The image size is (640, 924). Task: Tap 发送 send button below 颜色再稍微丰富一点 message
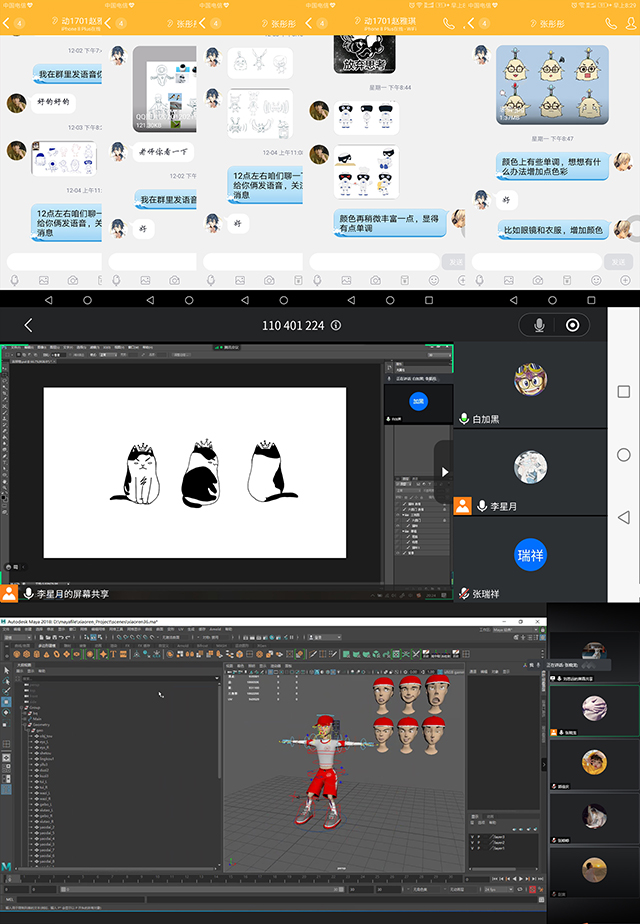454,261
